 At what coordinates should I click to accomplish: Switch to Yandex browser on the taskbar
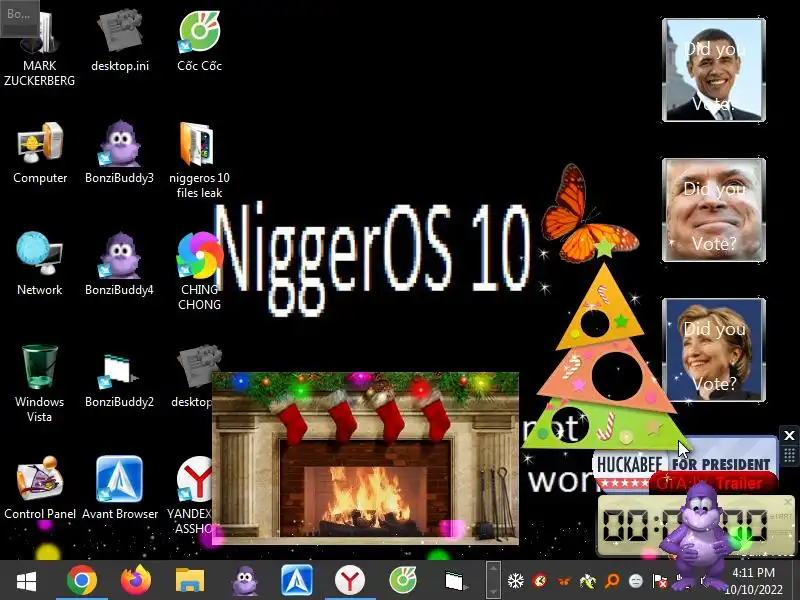(x=350, y=581)
